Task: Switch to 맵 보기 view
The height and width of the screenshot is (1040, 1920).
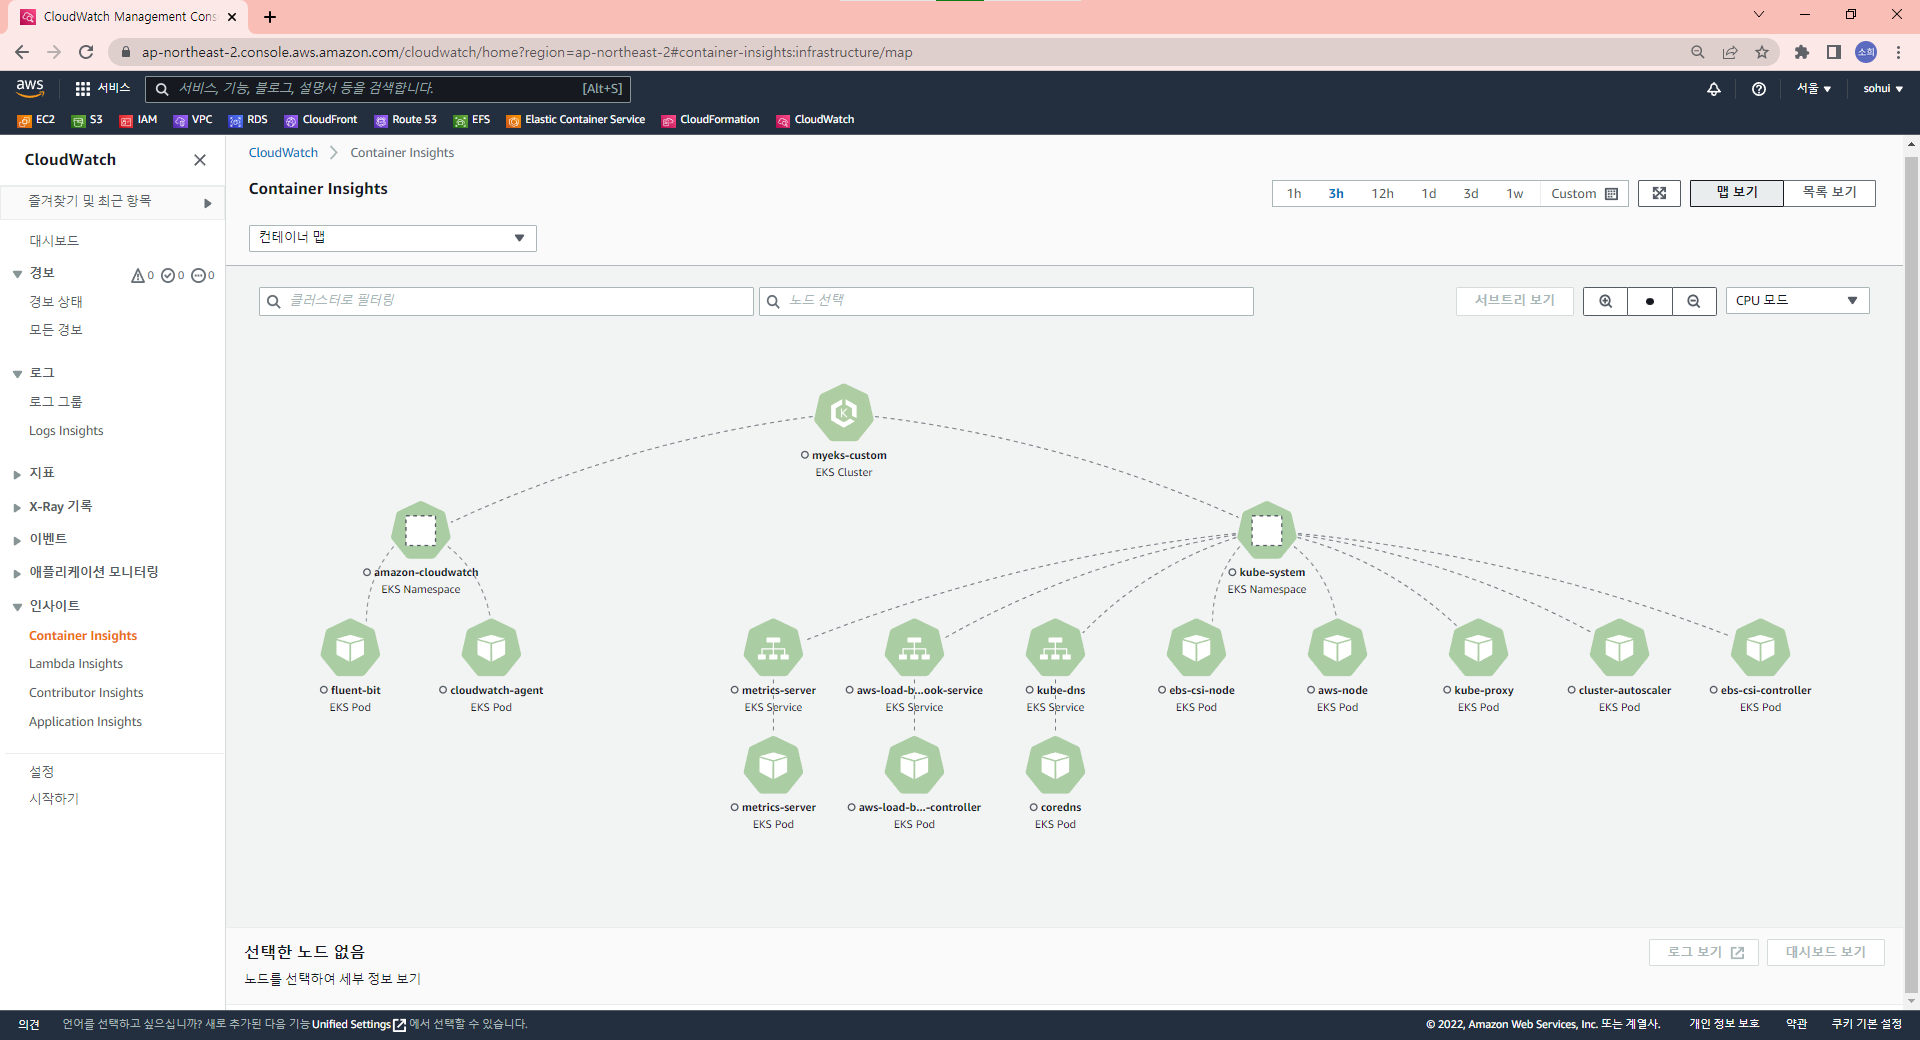Action: pyautogui.click(x=1737, y=193)
